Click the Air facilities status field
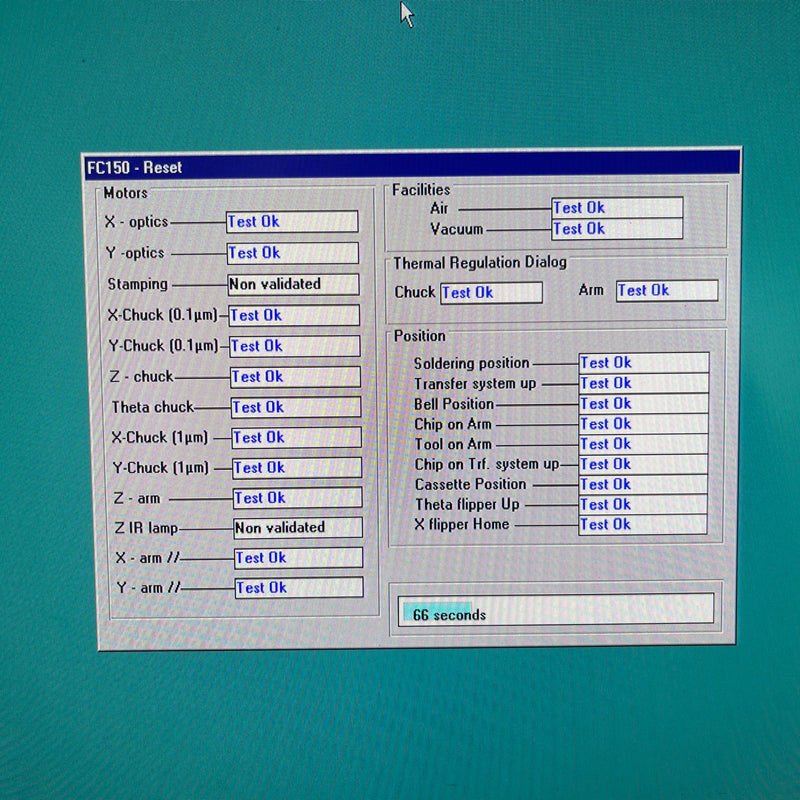 point(617,208)
